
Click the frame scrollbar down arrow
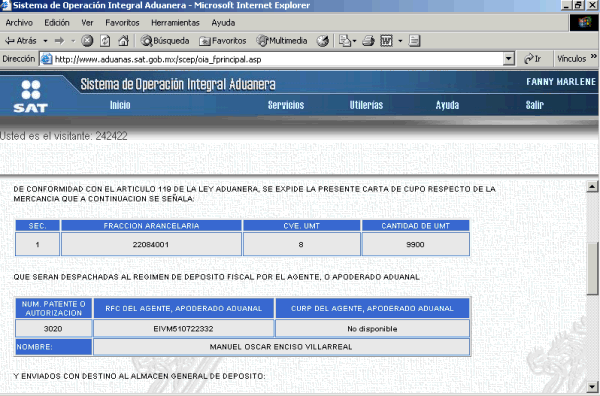[592, 386]
